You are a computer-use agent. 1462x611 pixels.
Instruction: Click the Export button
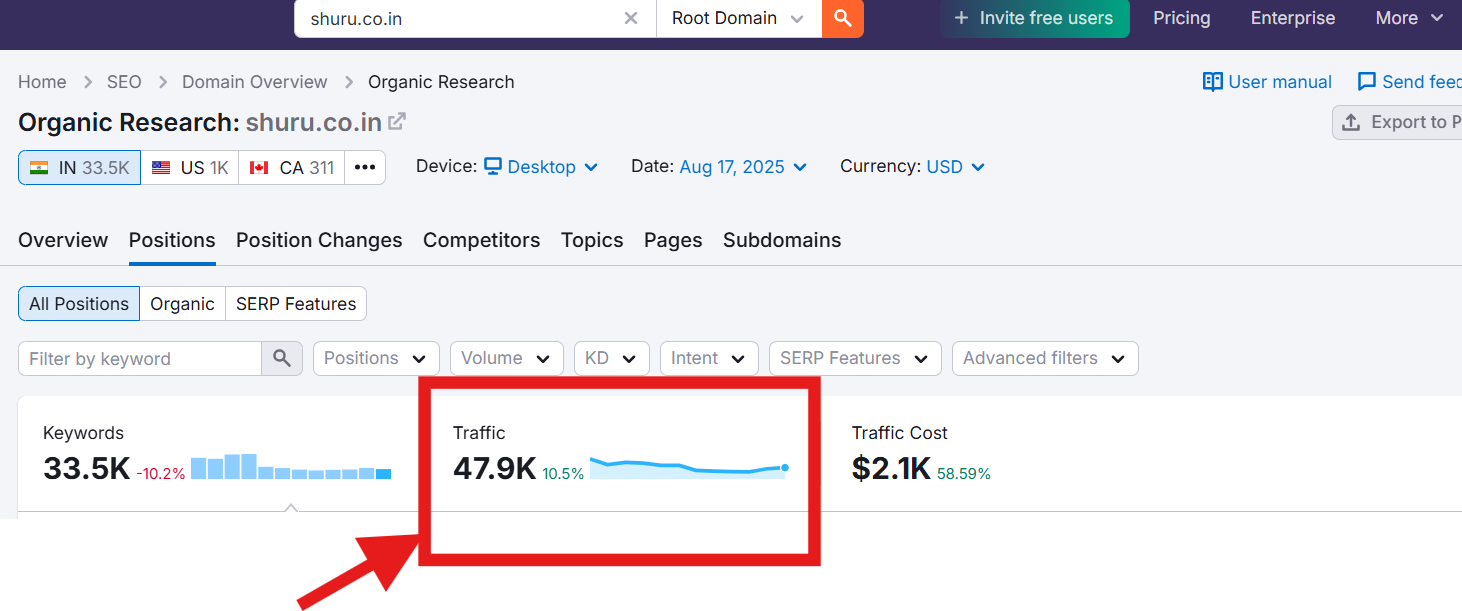(1398, 122)
